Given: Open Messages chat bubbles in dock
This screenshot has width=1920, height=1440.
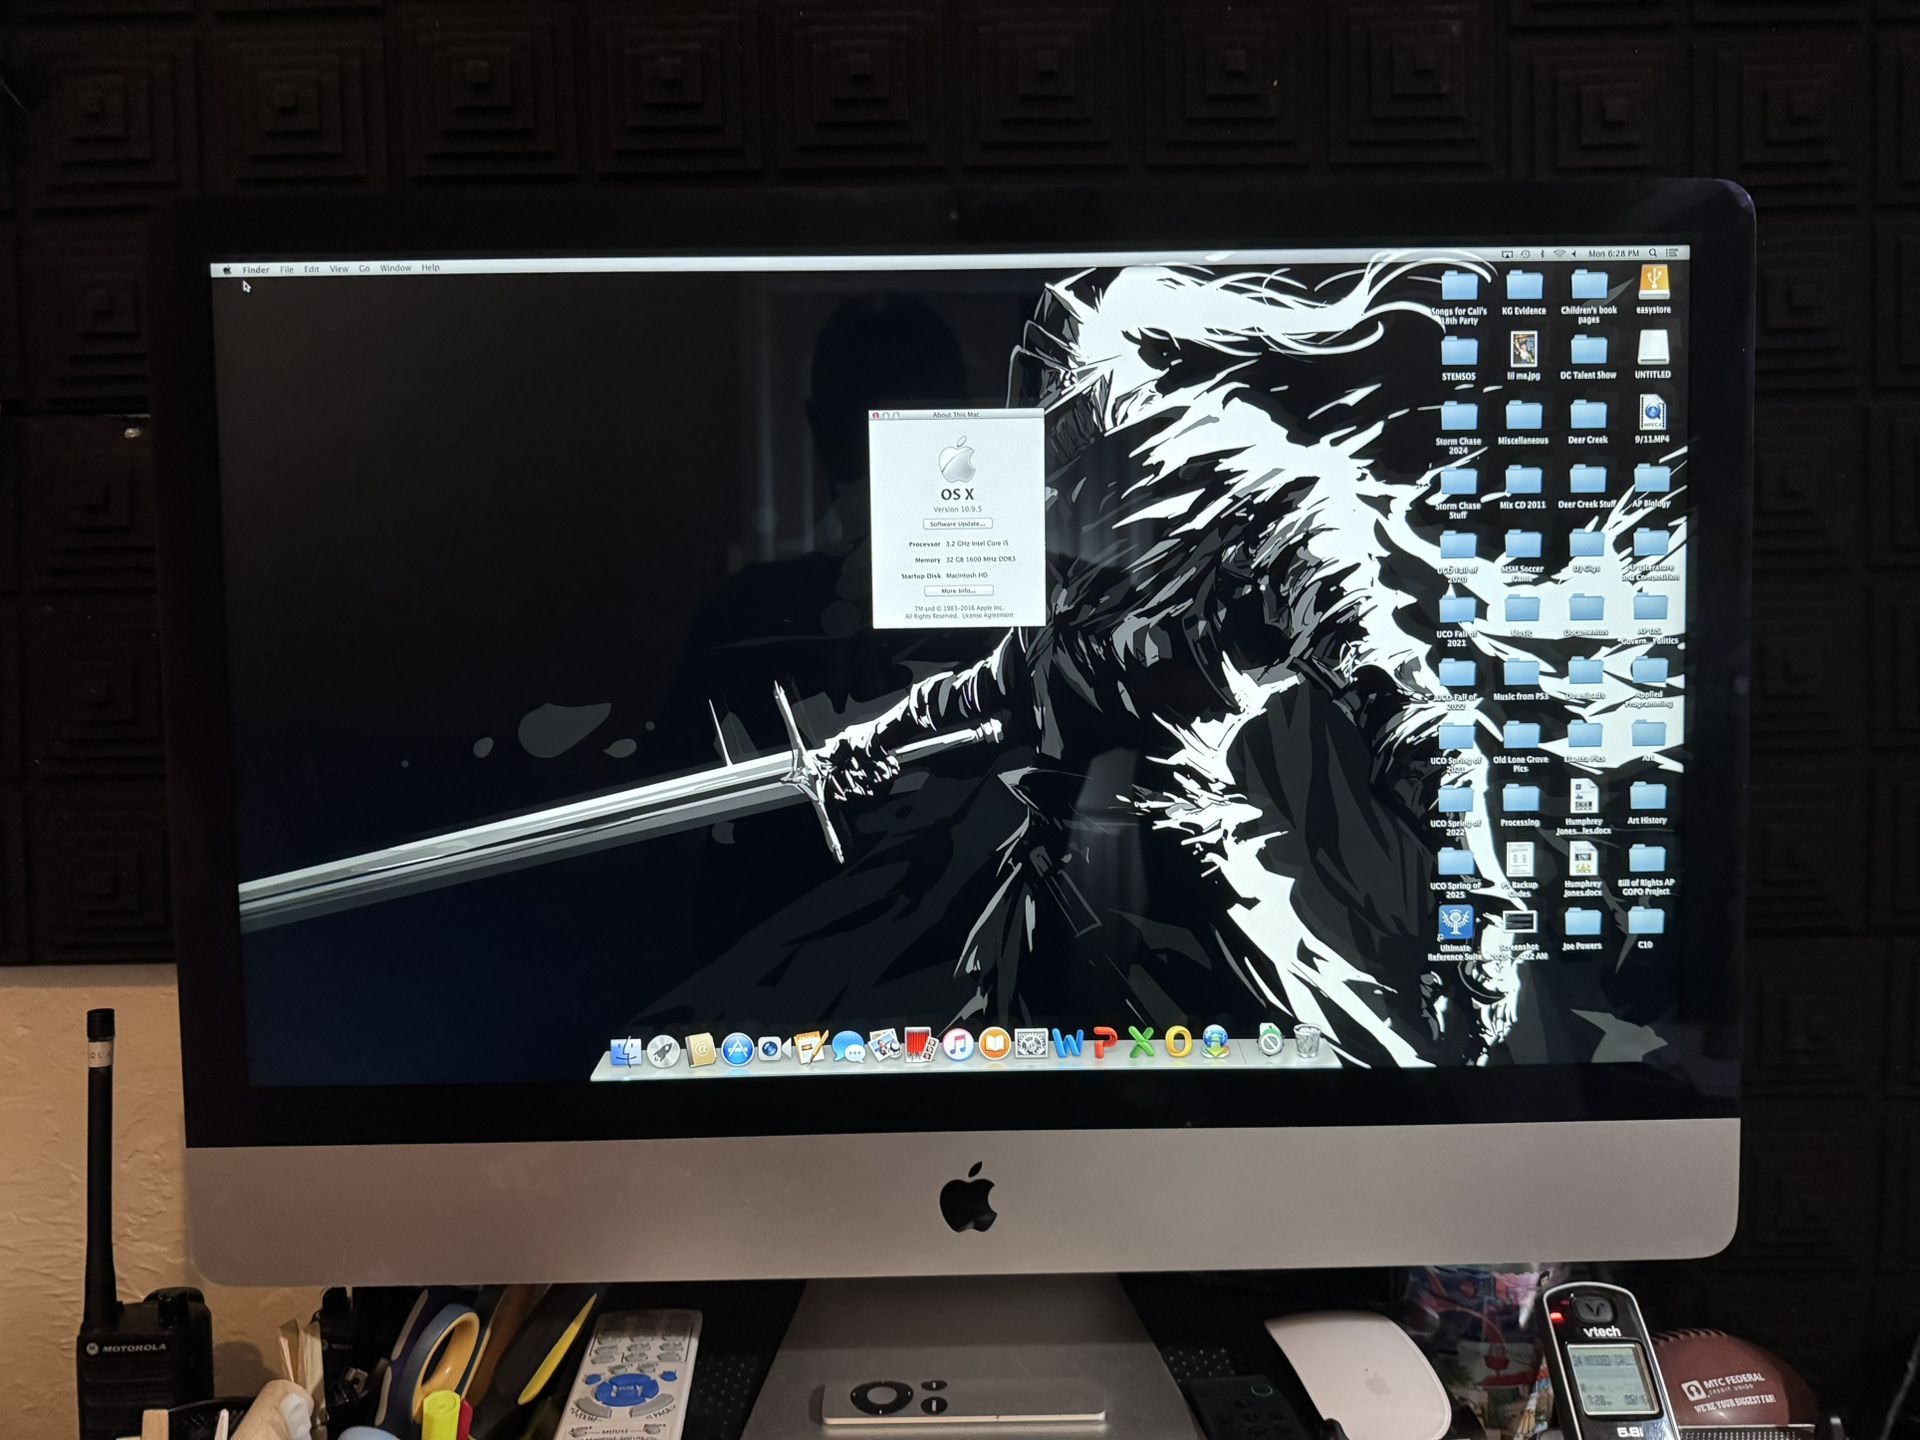Looking at the screenshot, I should (848, 1048).
